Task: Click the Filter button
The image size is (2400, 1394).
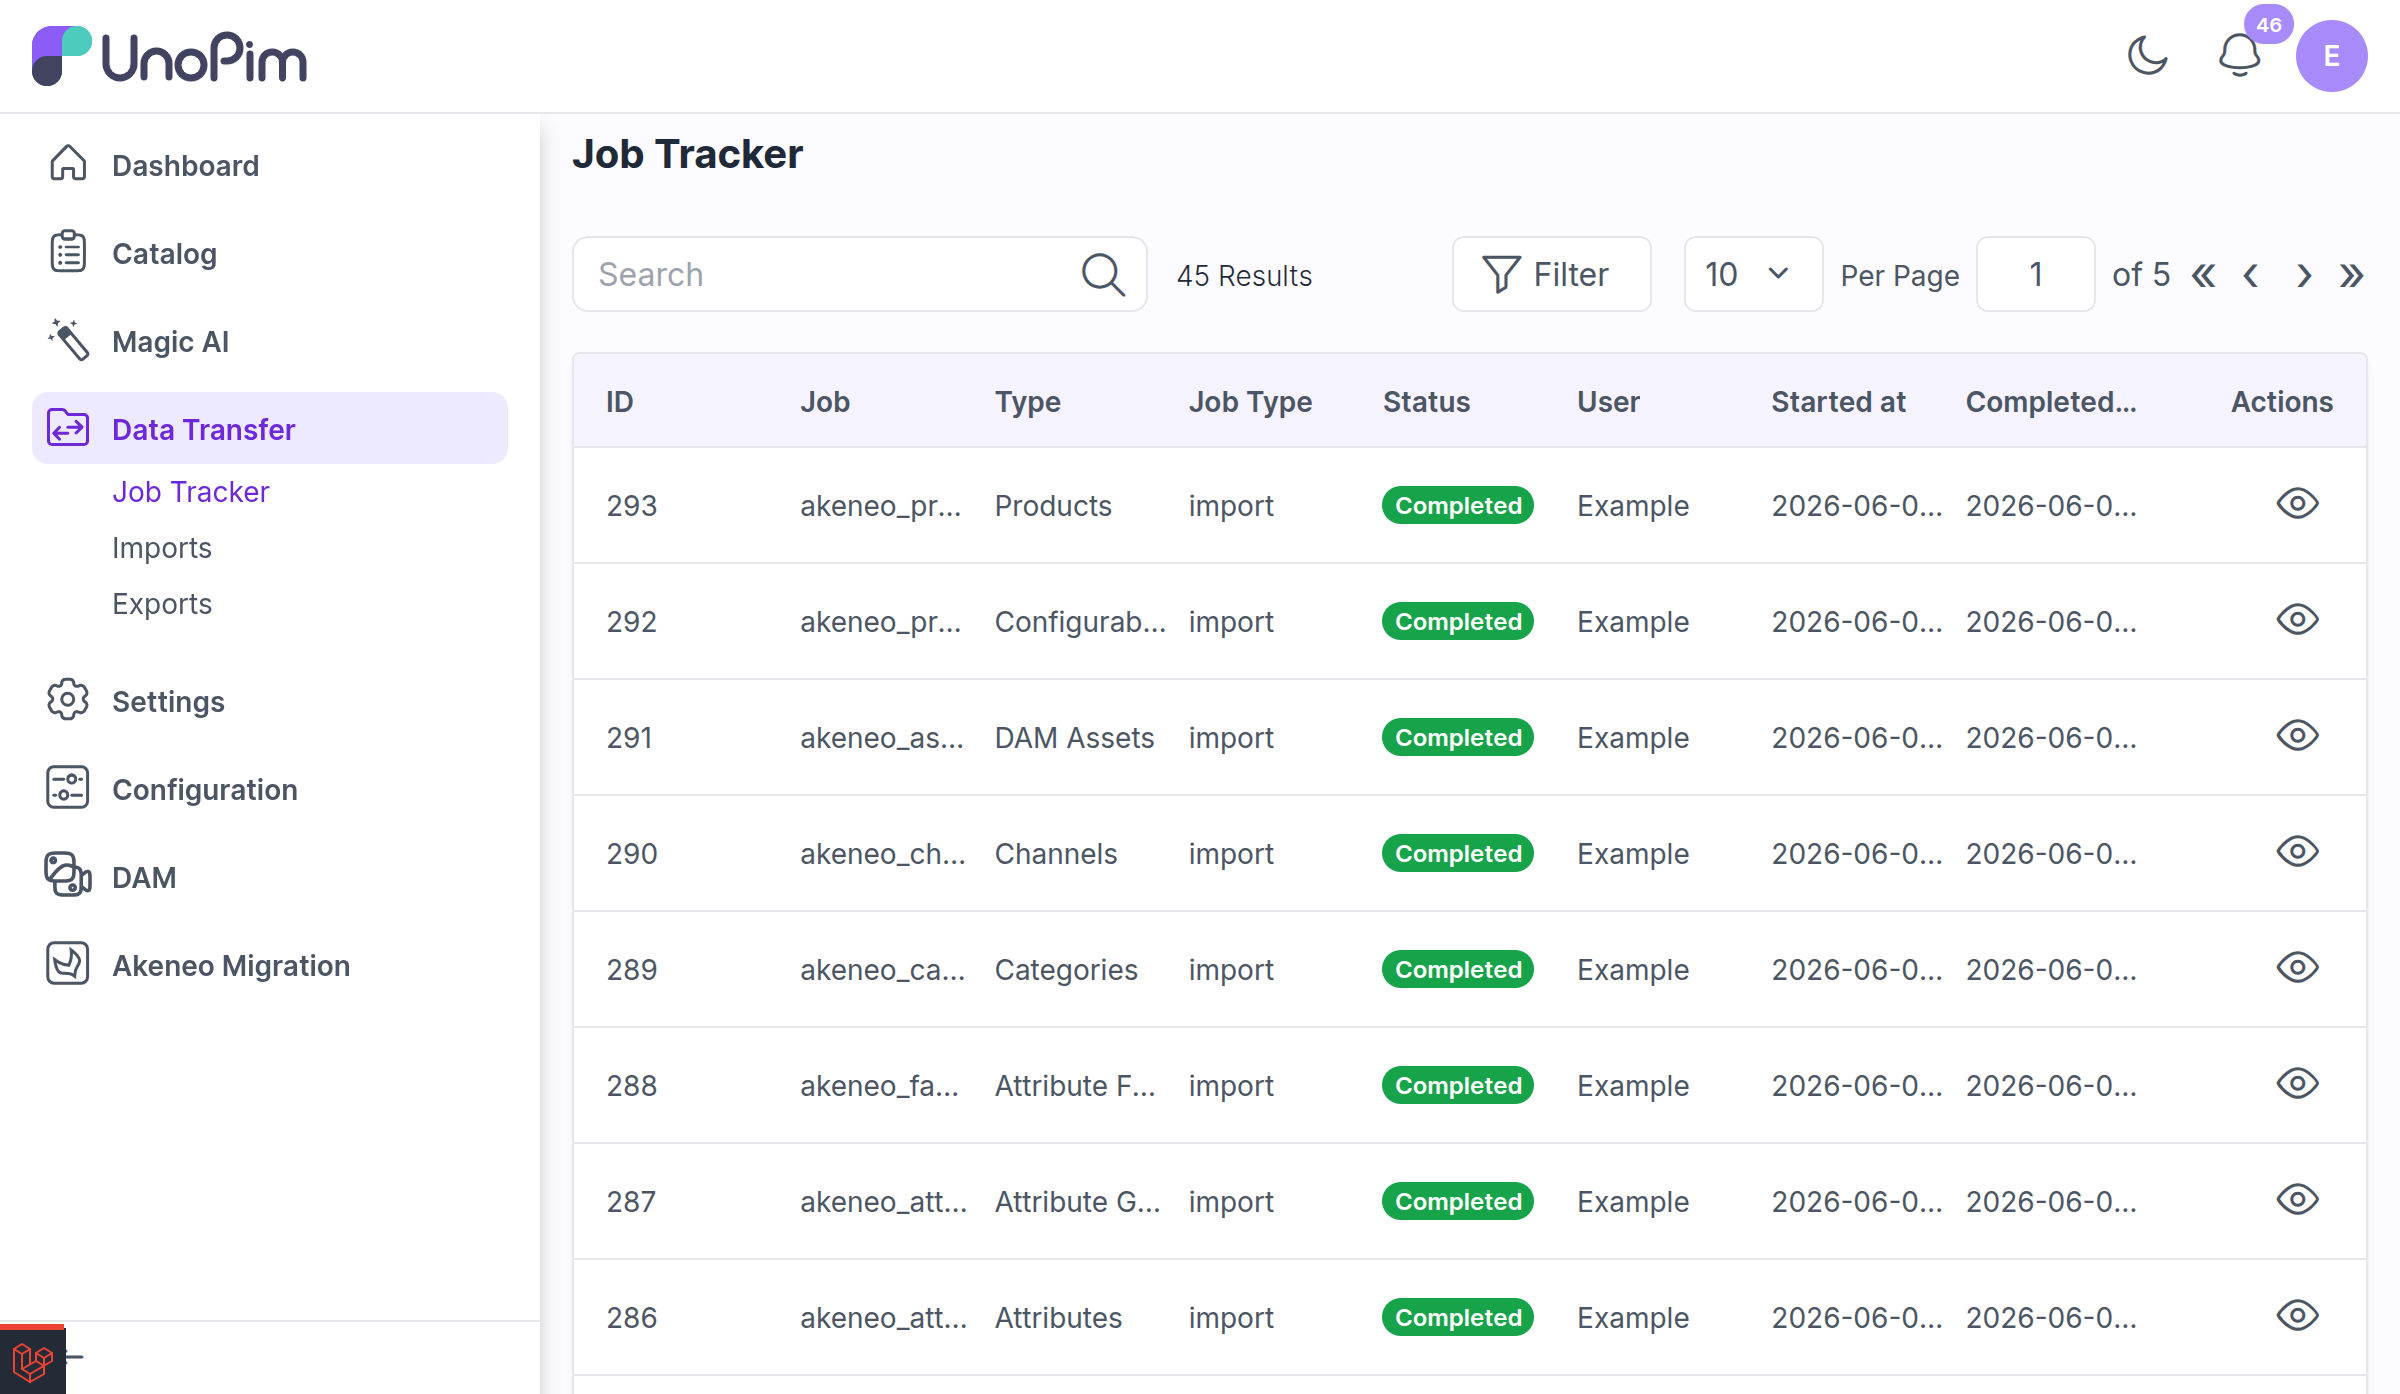Action: pos(1551,274)
